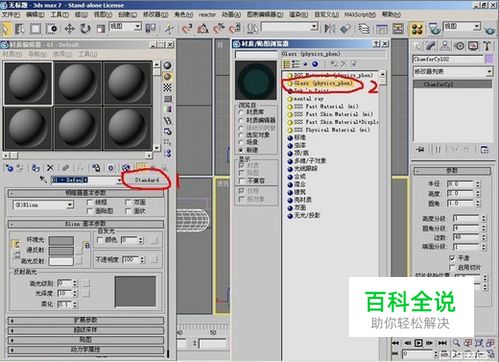The image size is (499, 362).
Task: Toggle 平滑 smooth checkbox in parameters
Action: tap(452, 258)
